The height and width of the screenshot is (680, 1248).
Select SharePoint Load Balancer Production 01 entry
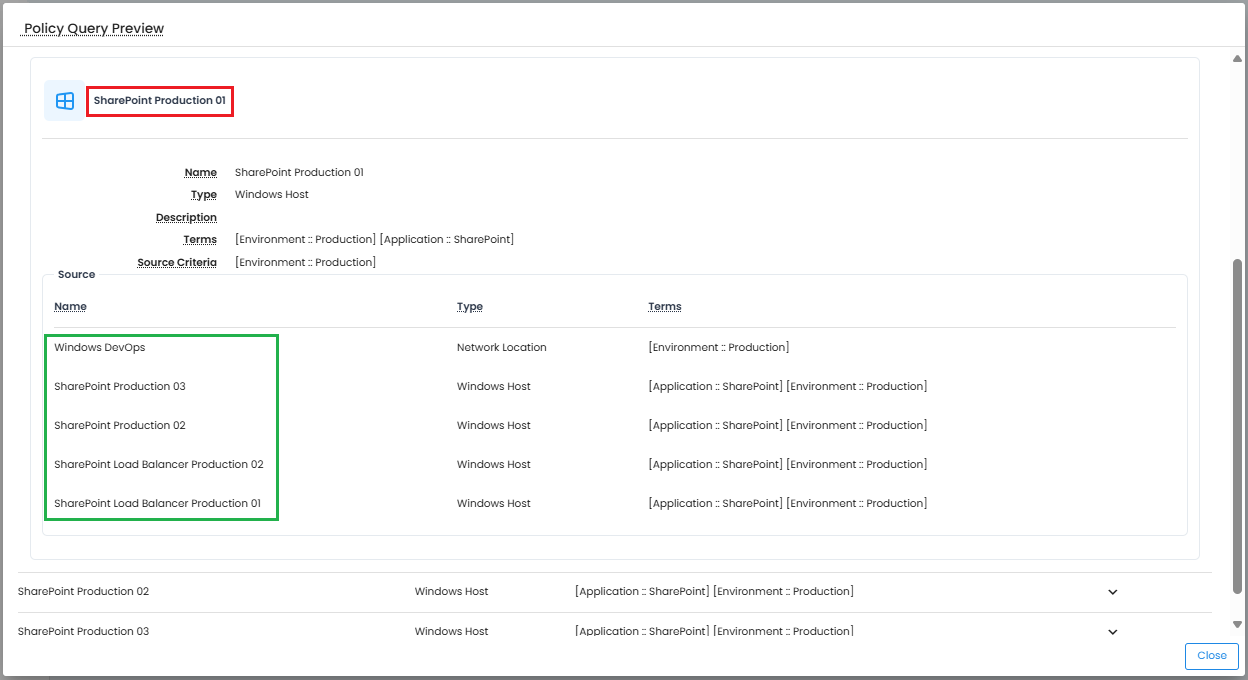pyautogui.click(x=157, y=504)
